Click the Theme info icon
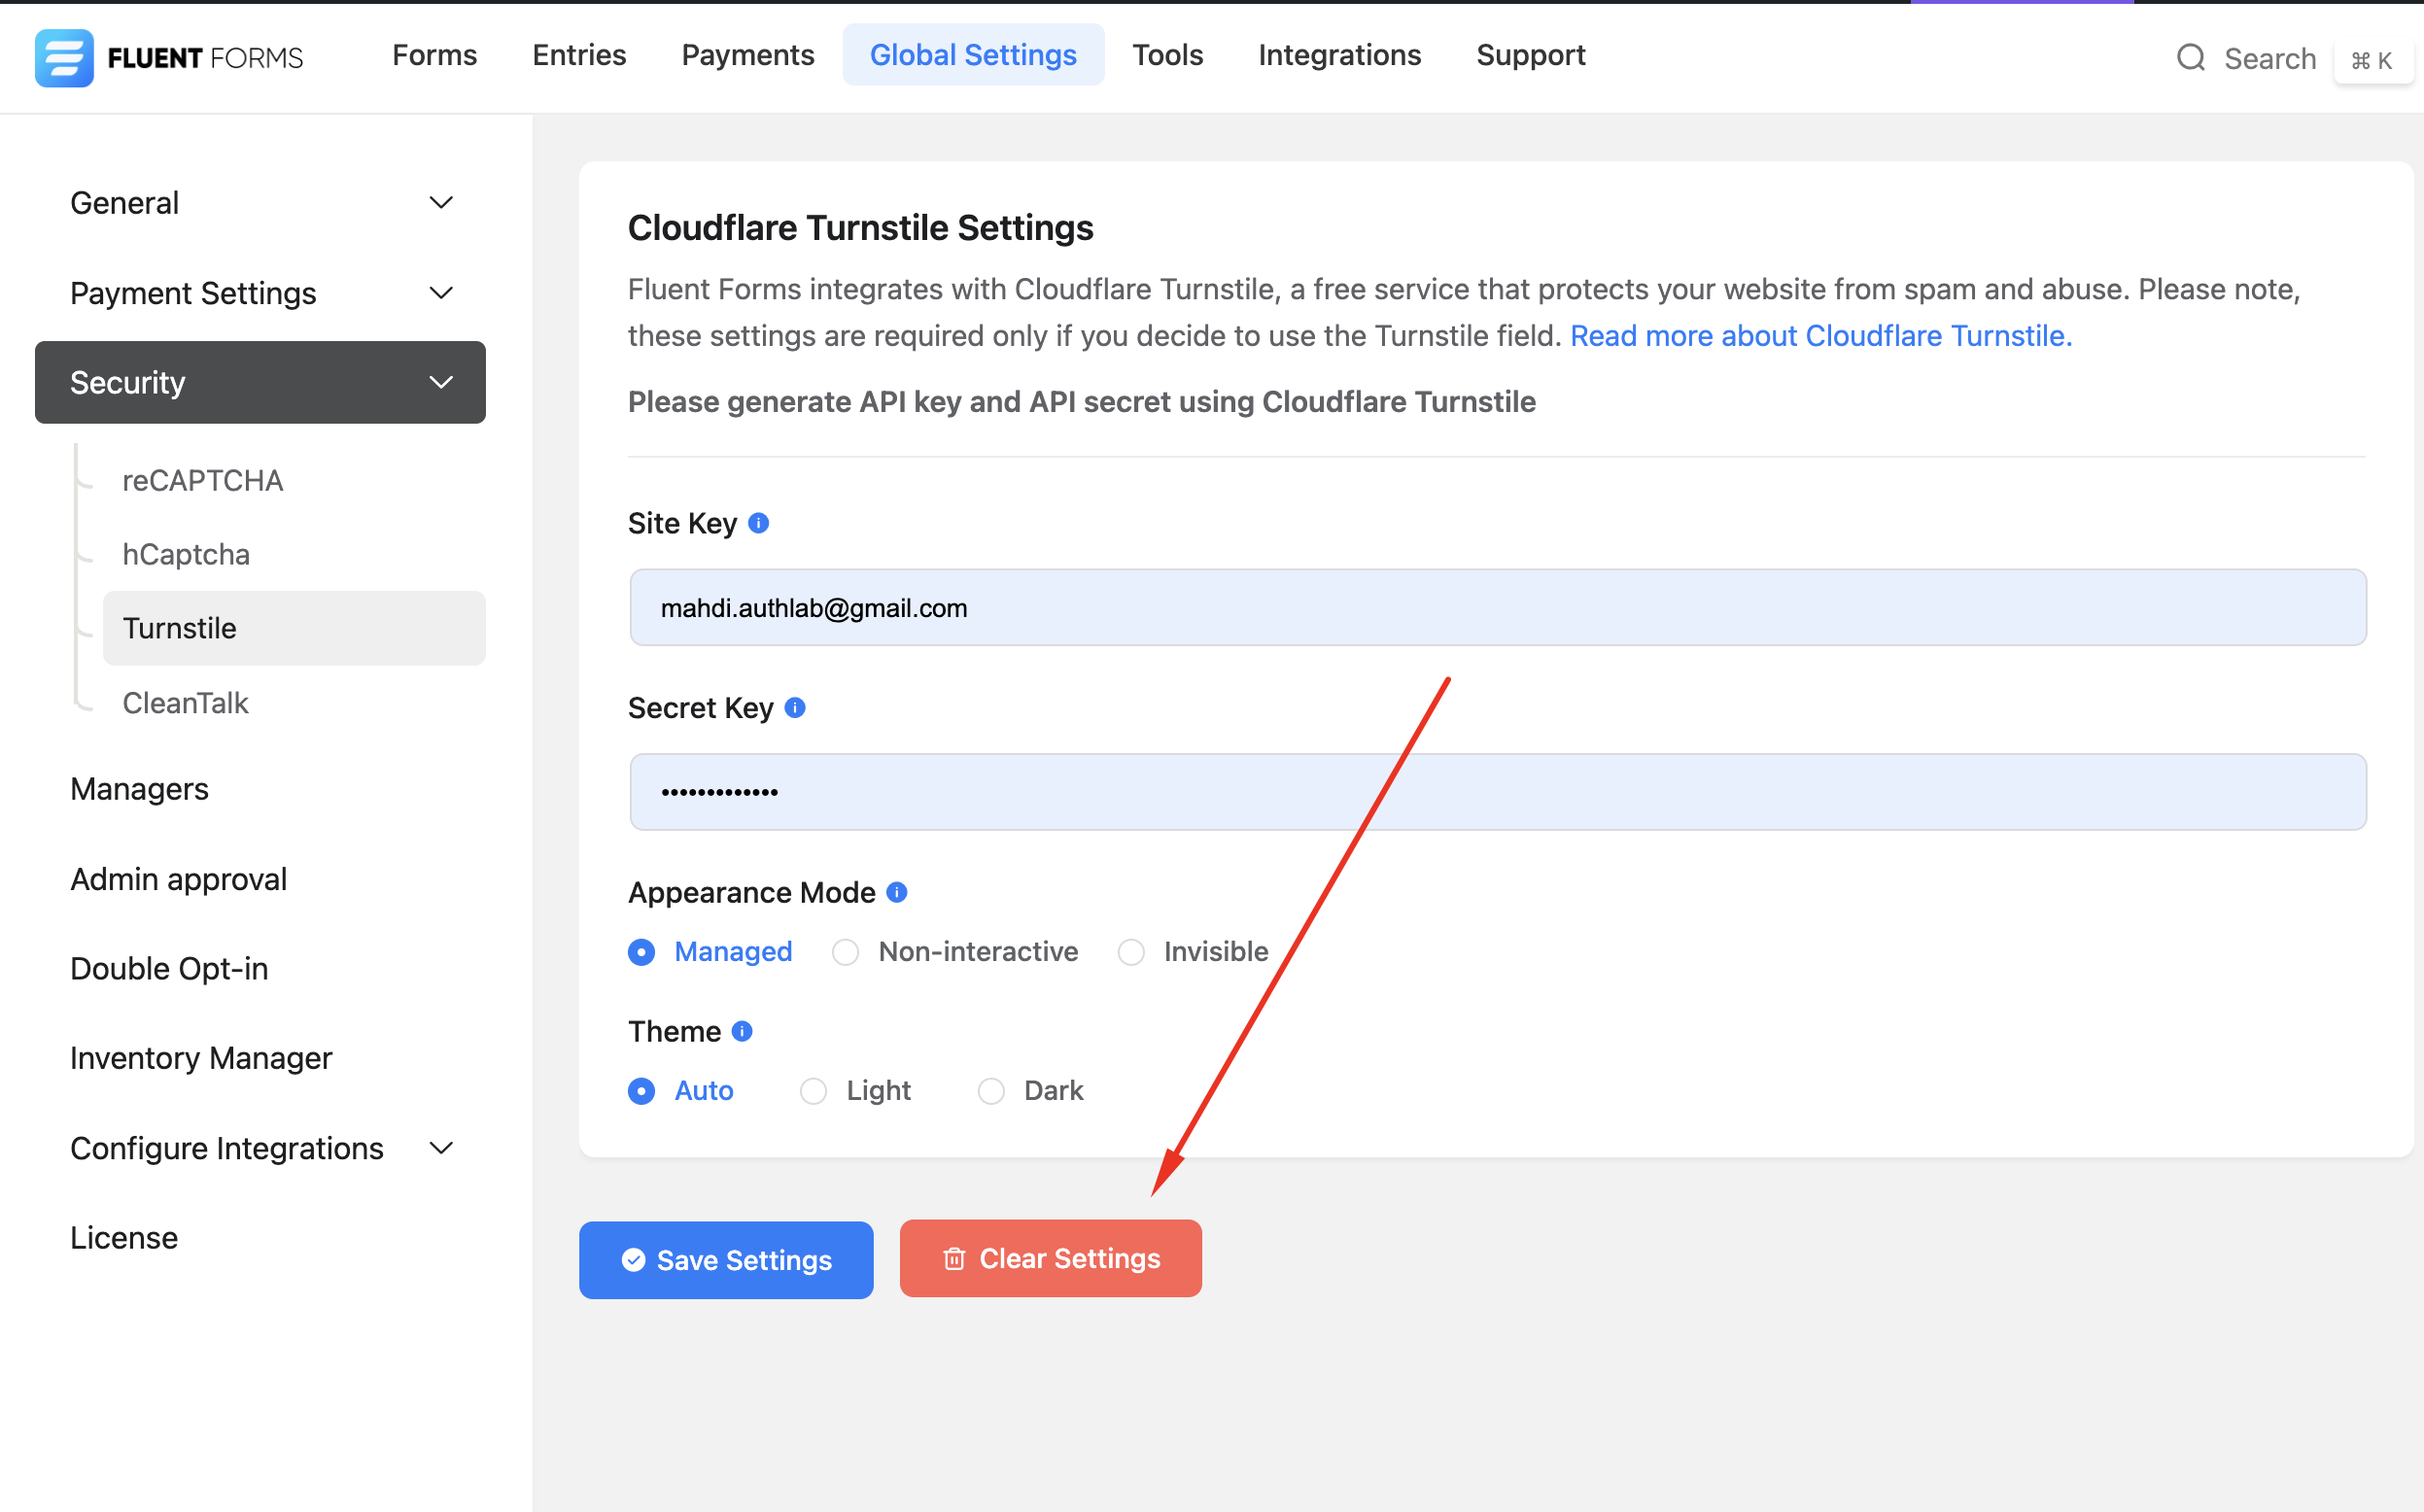This screenshot has height=1512, width=2424. coord(742,1031)
